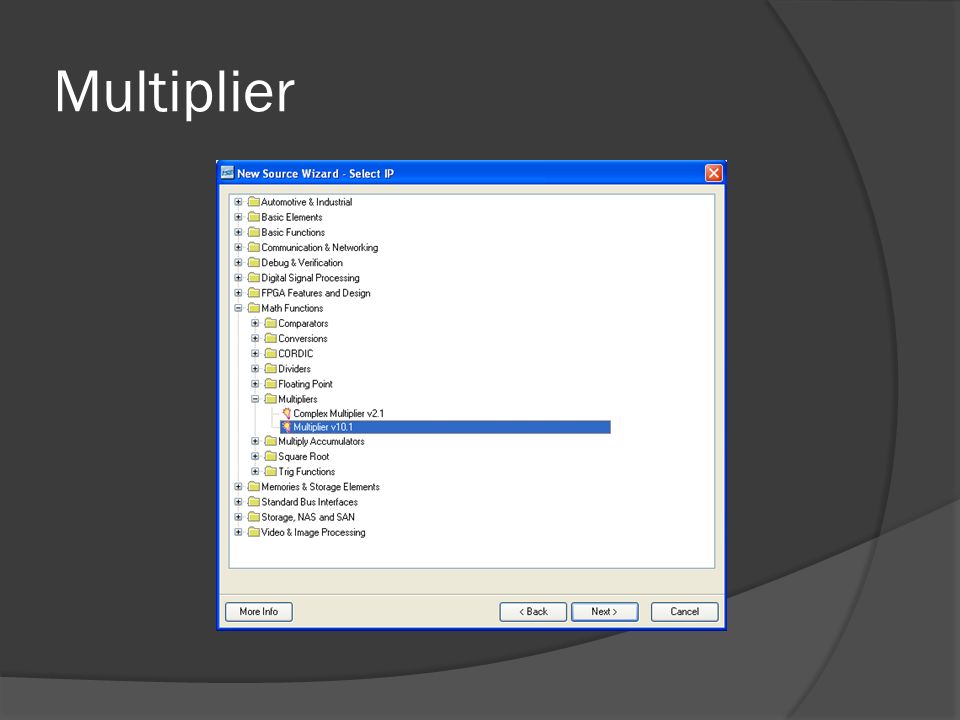Image resolution: width=960 pixels, height=720 pixels.
Task: Expand the Storage, NAS and SAN node
Action: click(238, 517)
